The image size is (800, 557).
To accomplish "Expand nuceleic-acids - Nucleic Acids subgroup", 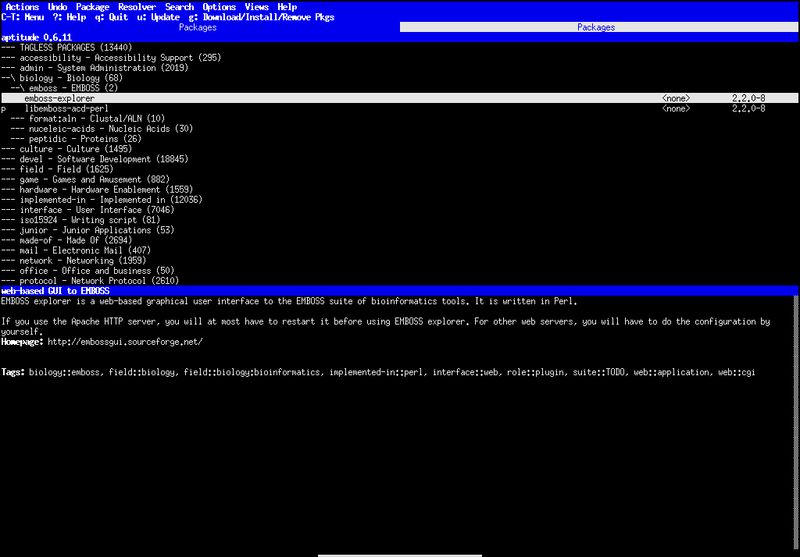I will tap(102, 129).
